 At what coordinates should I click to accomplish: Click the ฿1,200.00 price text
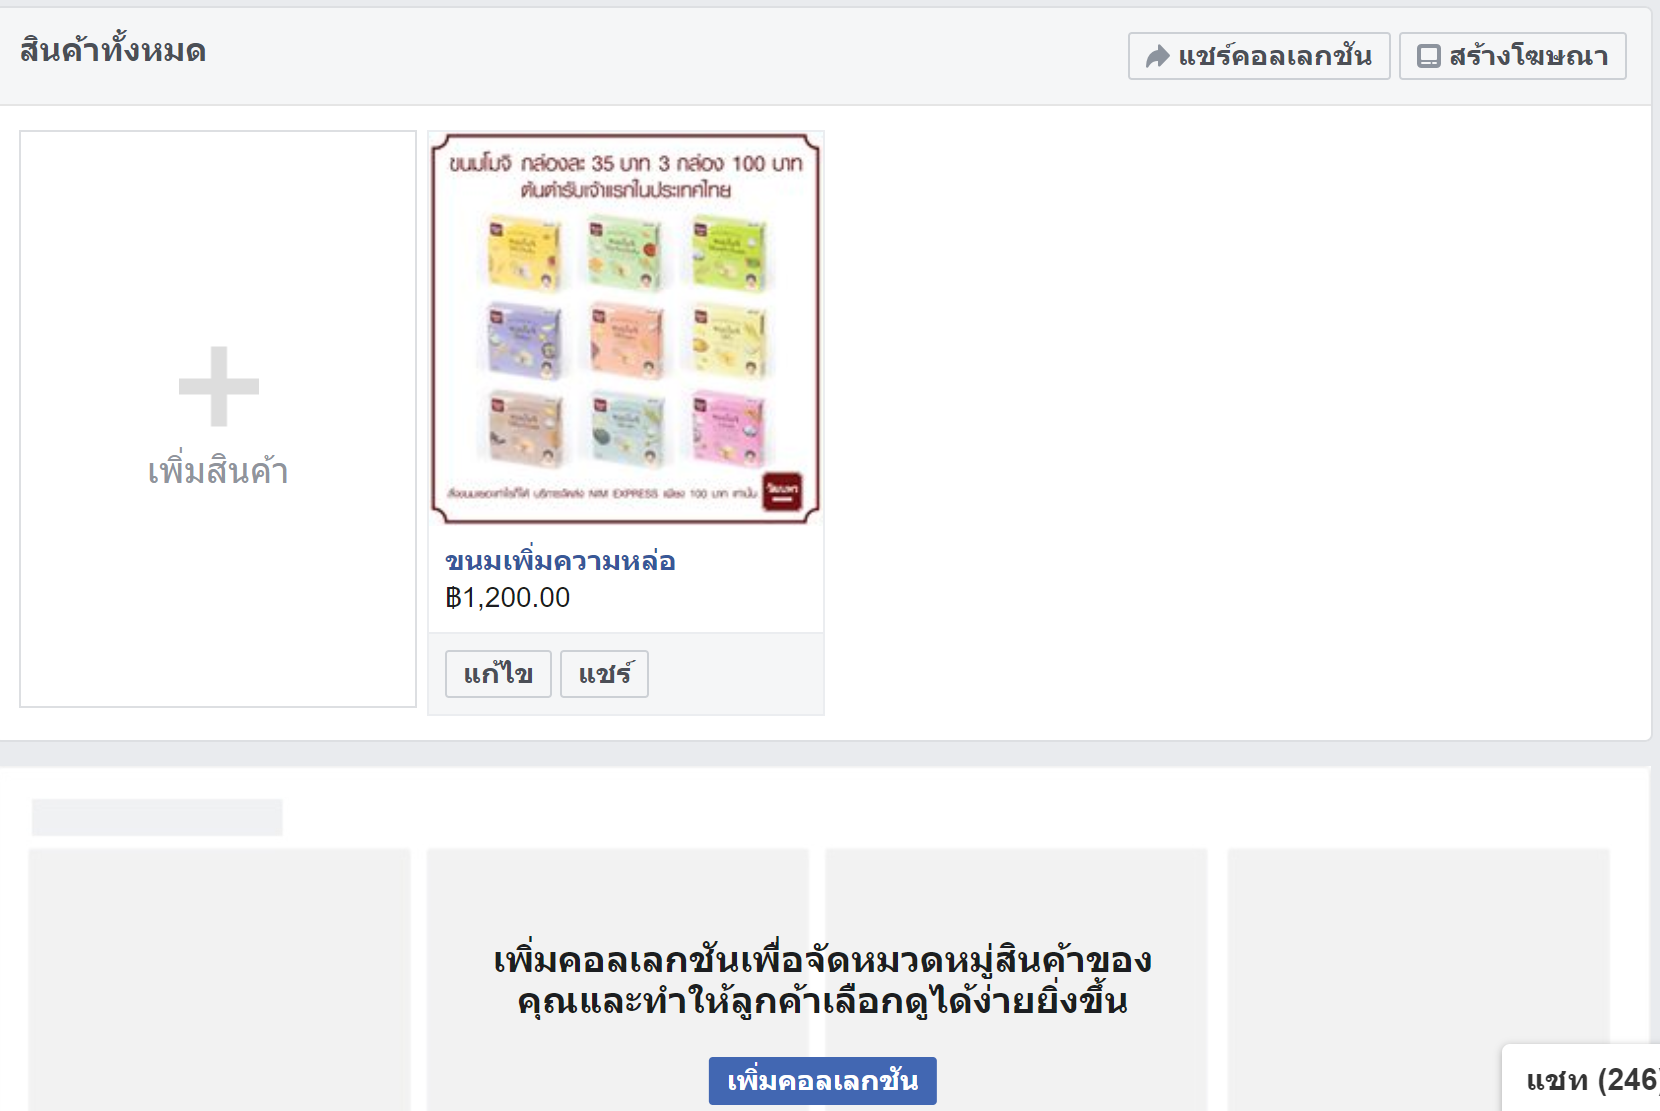click(508, 597)
